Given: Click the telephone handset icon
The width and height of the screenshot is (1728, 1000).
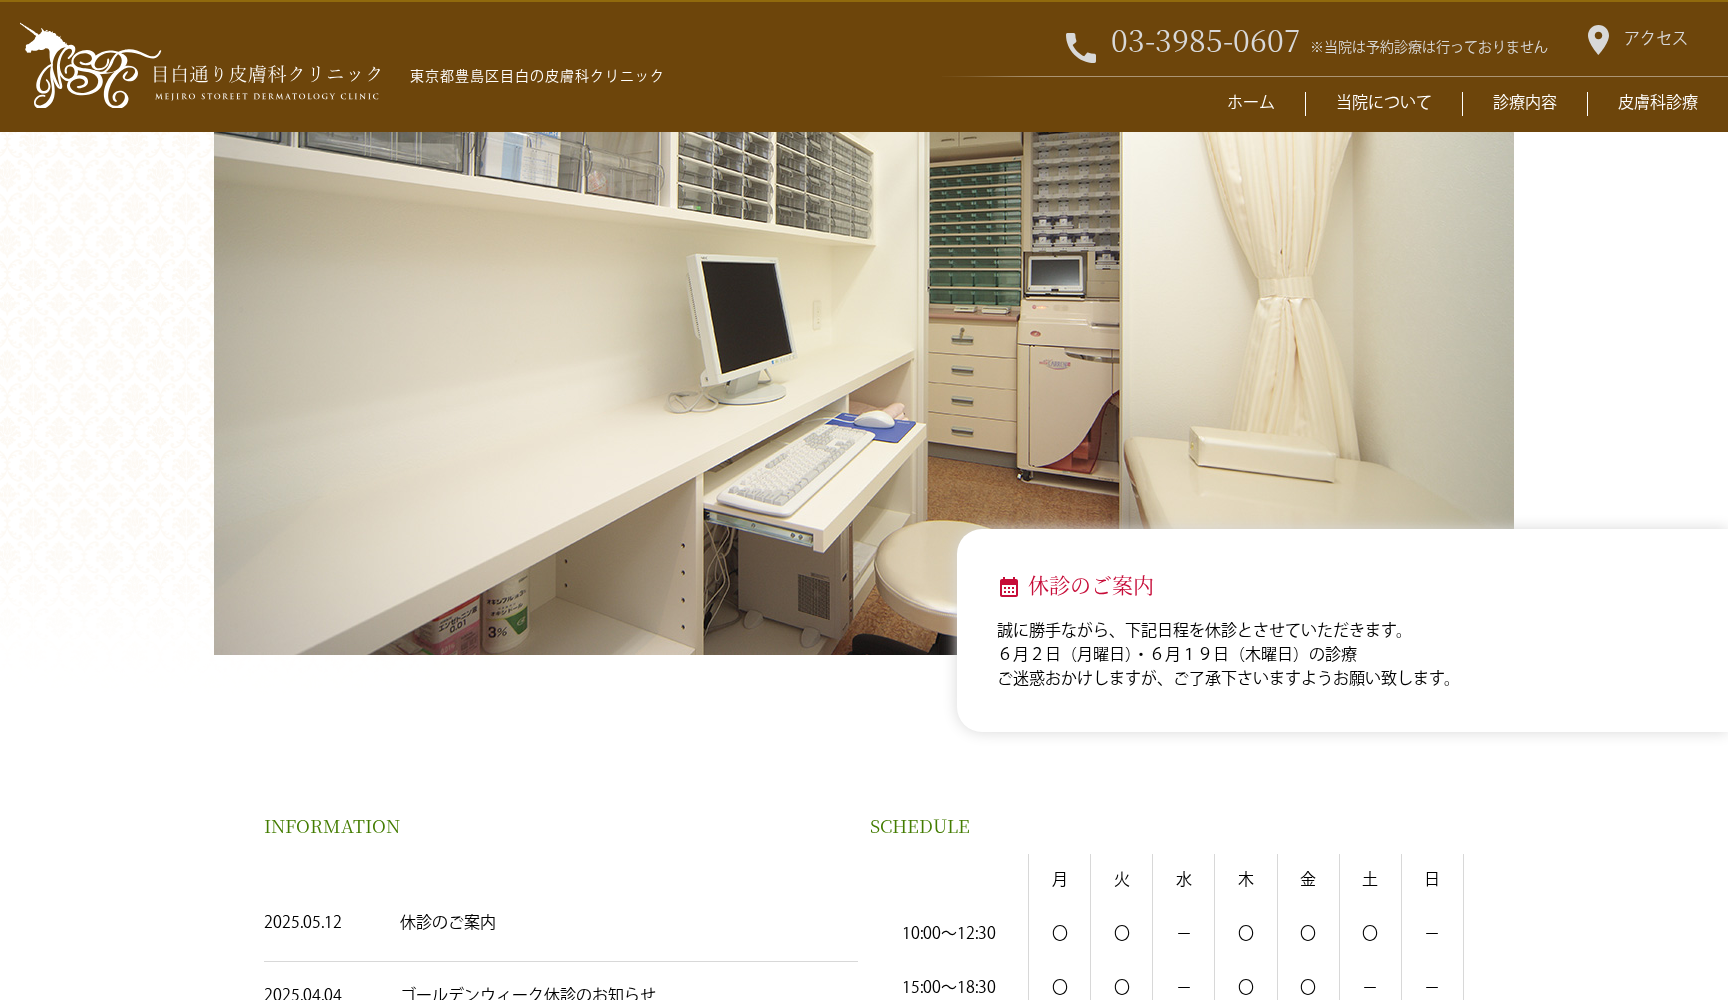Looking at the screenshot, I should [x=1080, y=47].
